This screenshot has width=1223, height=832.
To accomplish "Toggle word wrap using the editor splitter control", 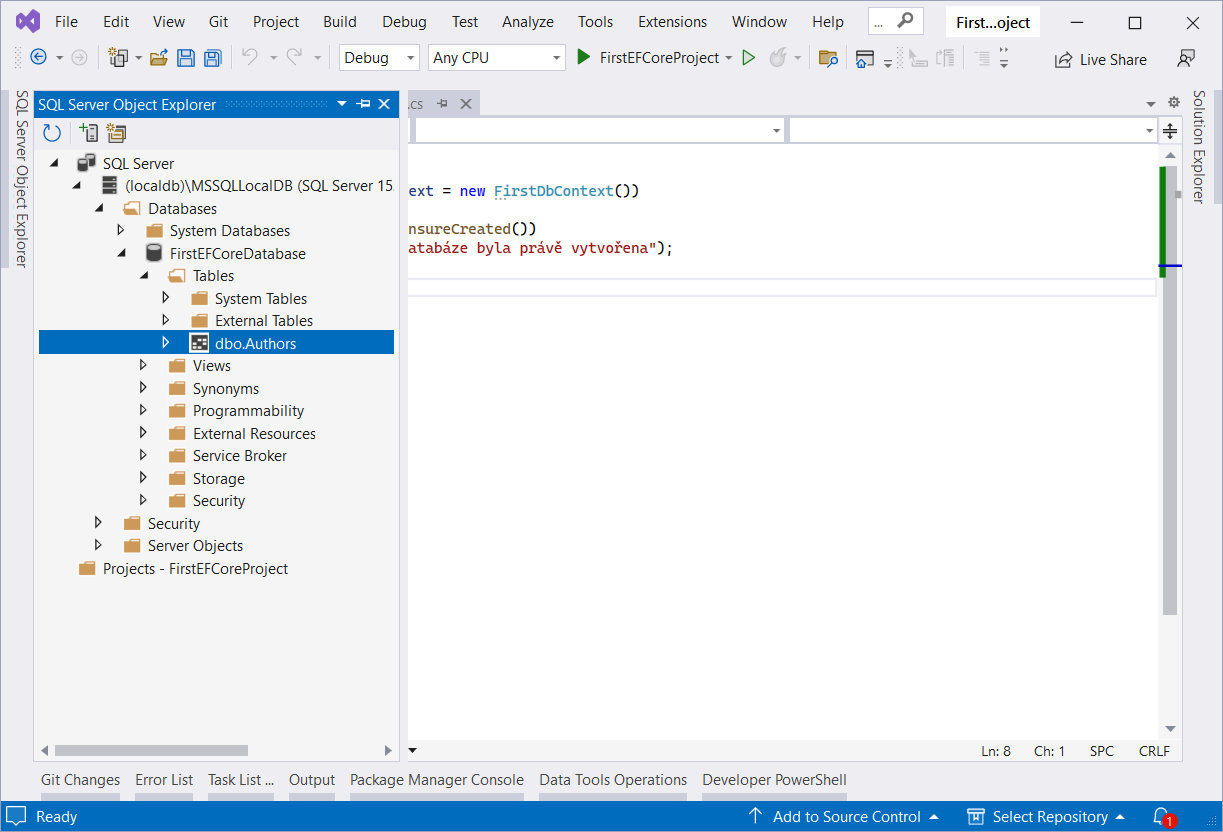I will coord(1169,130).
